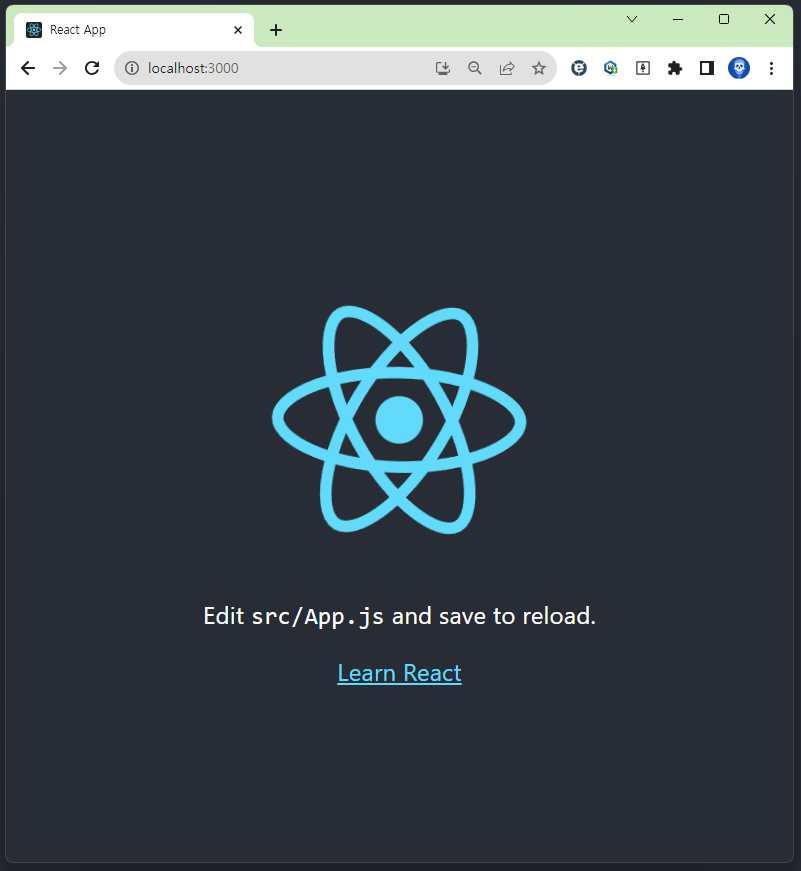View site information icon in address bar
Screen dimensions: 801x871
[132, 68]
